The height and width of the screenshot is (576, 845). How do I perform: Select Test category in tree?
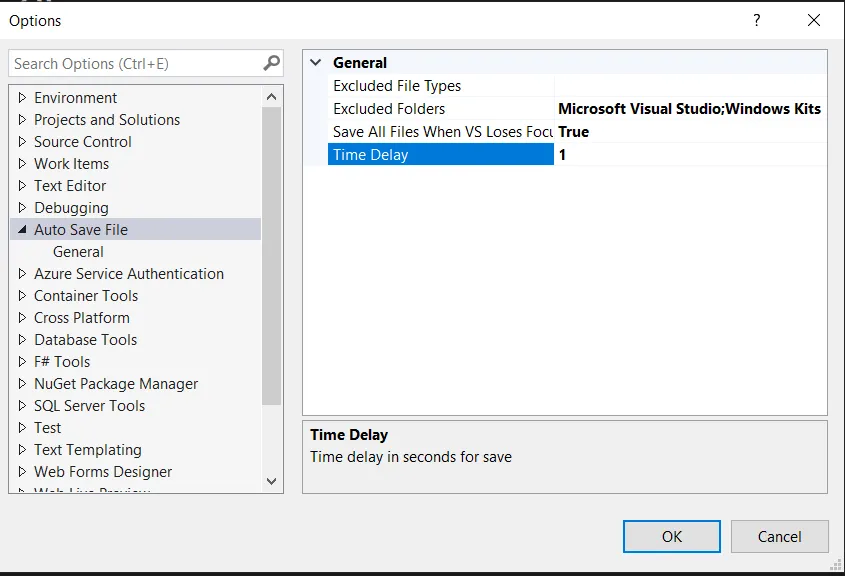point(47,428)
